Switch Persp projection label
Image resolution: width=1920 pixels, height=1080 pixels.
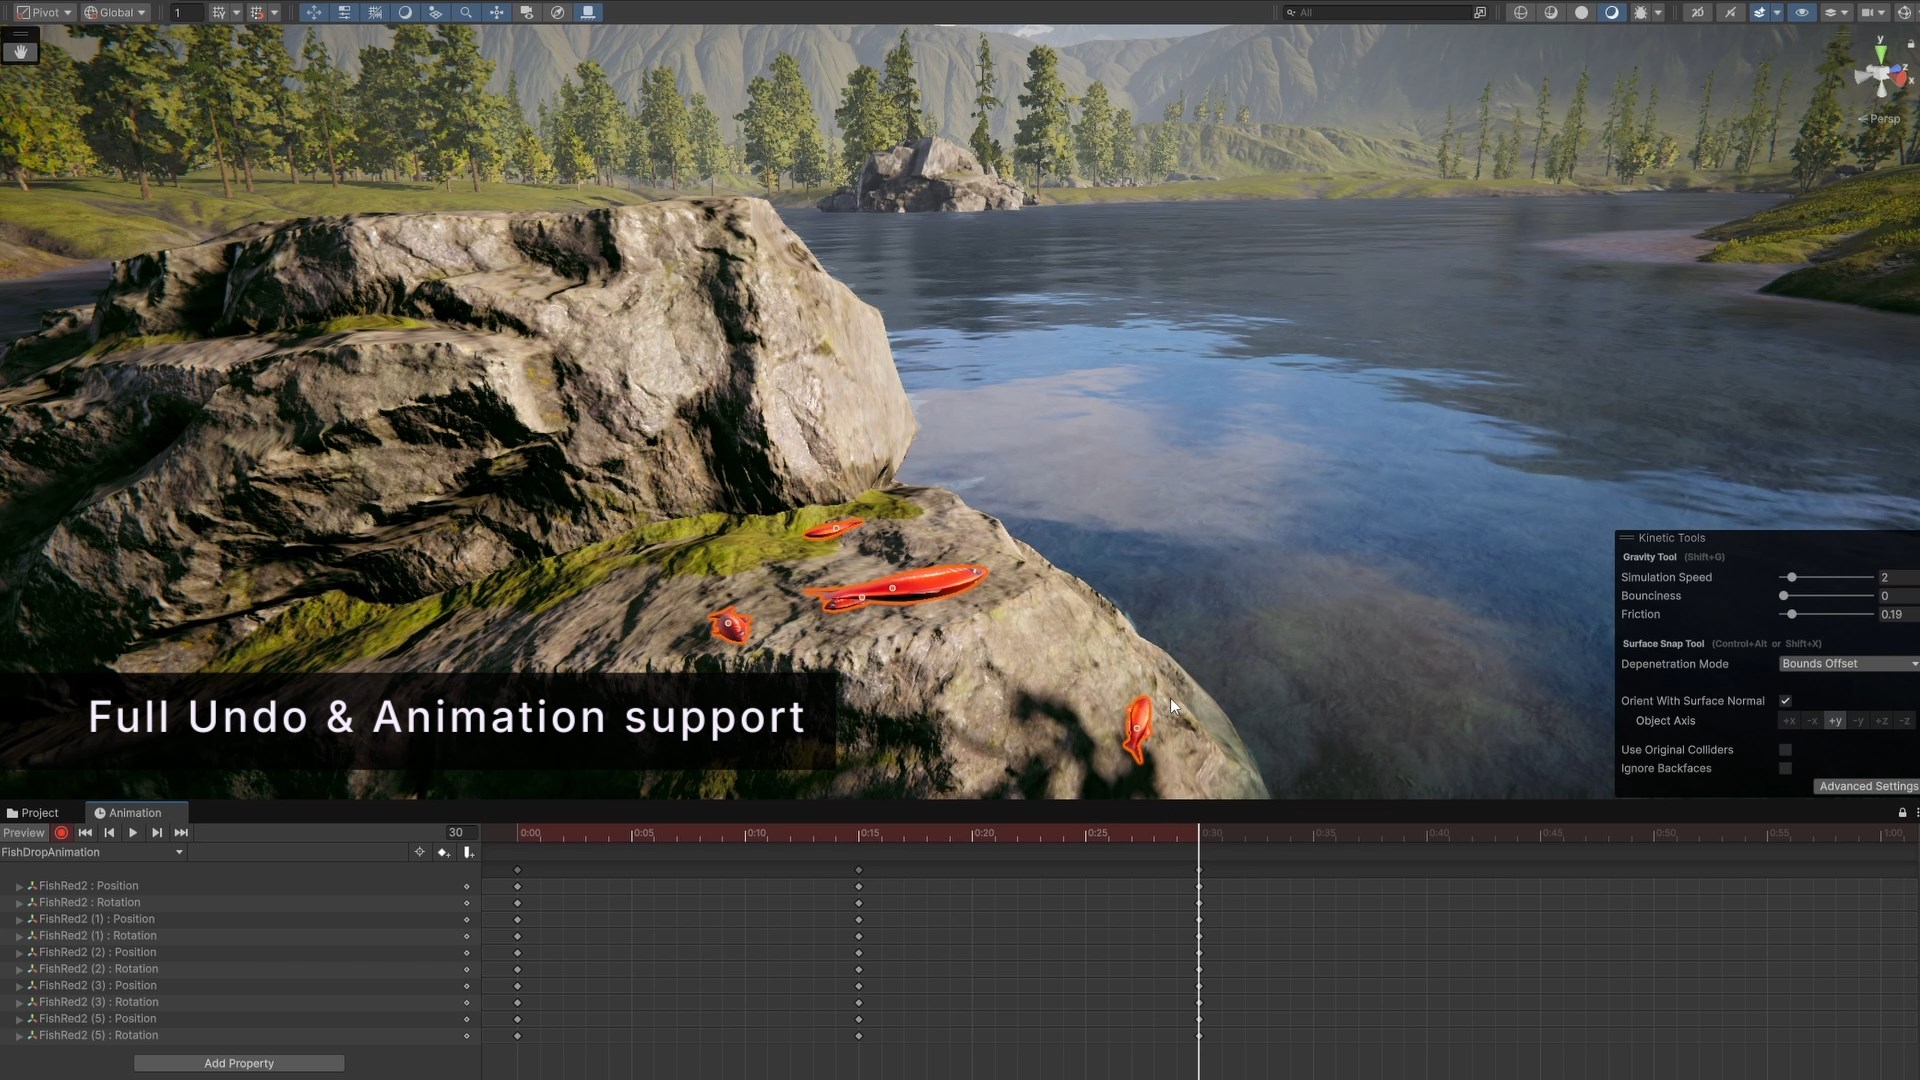point(1880,119)
